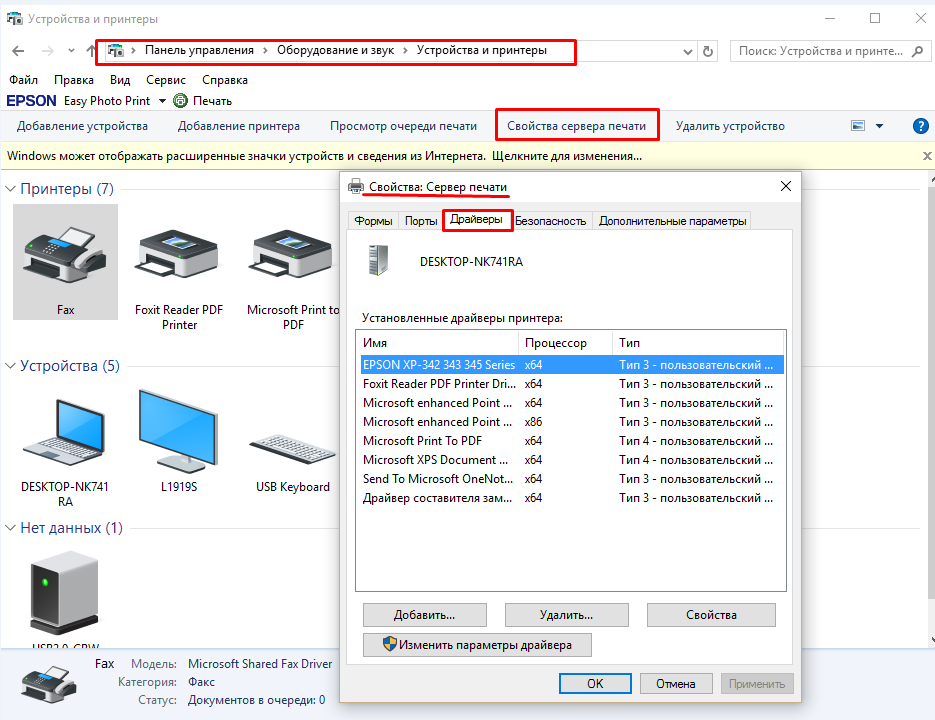
Task: Click the forward navigation arrow
Action: tap(48, 51)
